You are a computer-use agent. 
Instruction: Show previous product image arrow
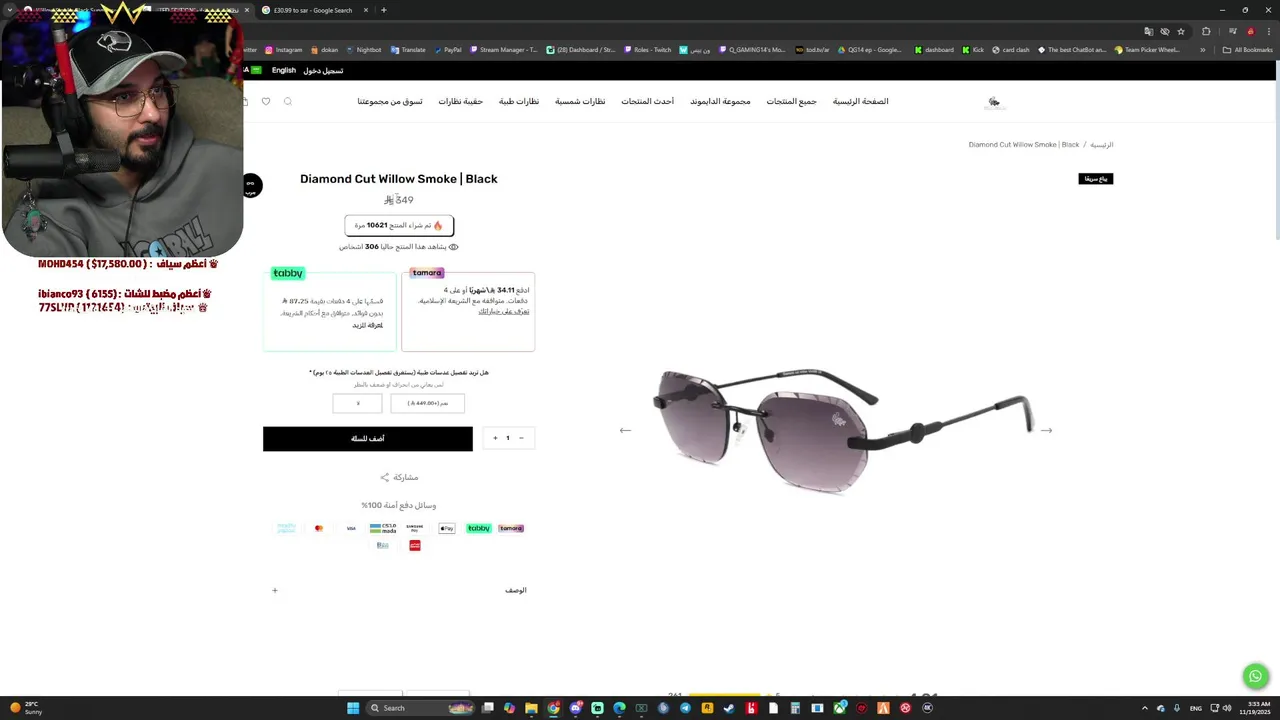[x=625, y=430]
